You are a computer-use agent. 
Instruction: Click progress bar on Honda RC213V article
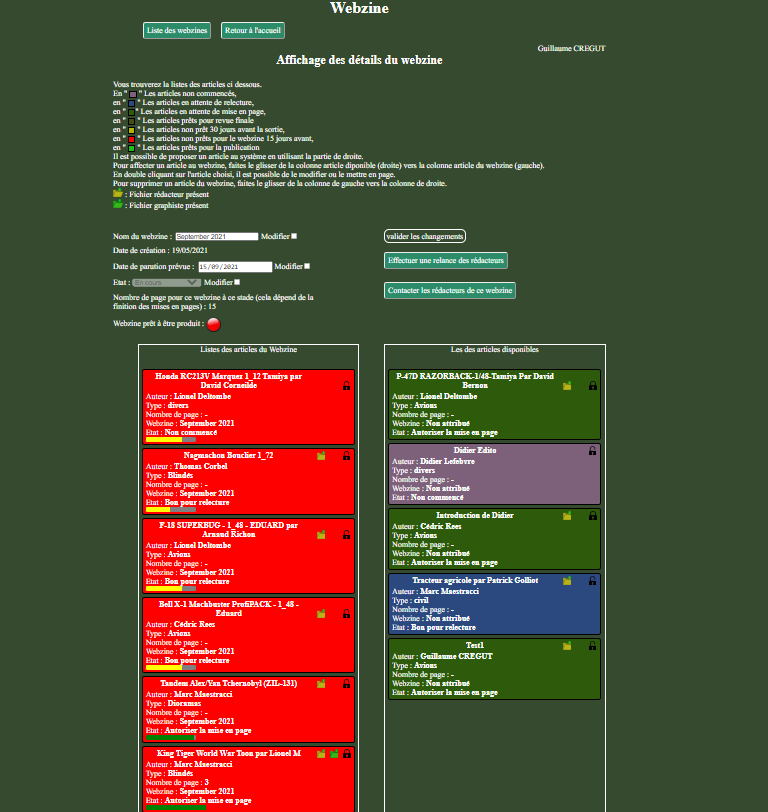point(171,440)
